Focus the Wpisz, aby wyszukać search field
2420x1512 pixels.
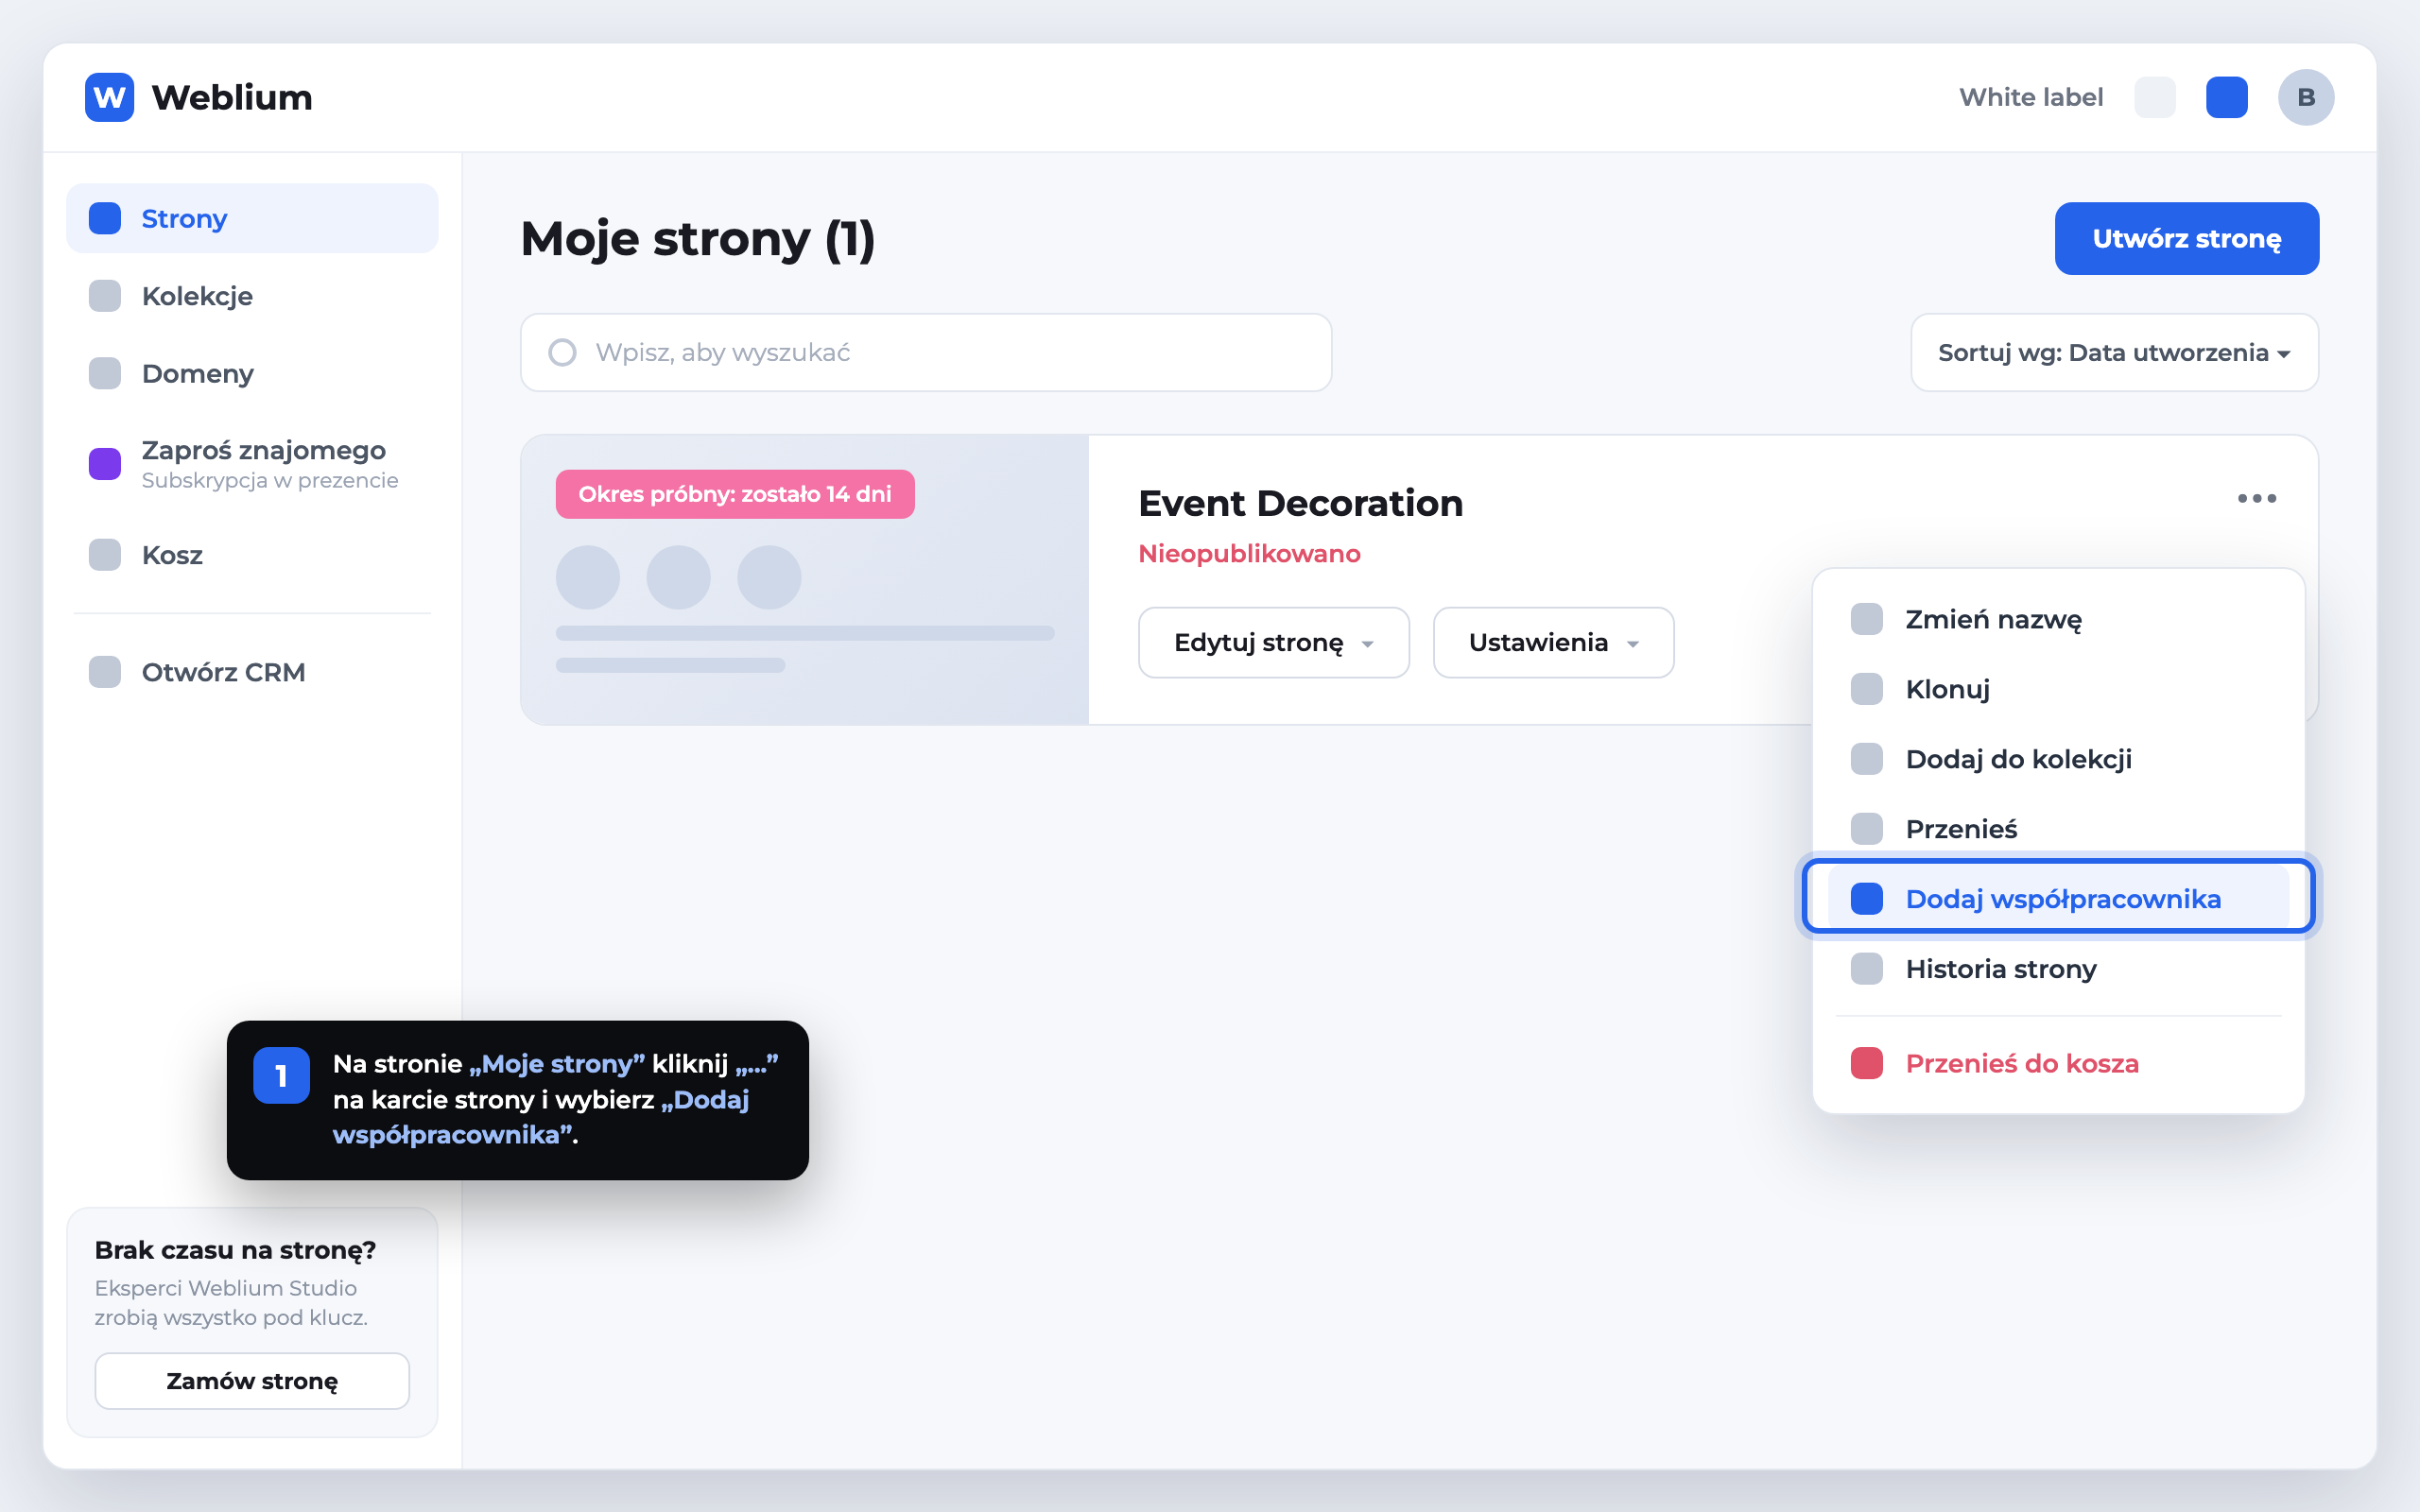(x=926, y=352)
